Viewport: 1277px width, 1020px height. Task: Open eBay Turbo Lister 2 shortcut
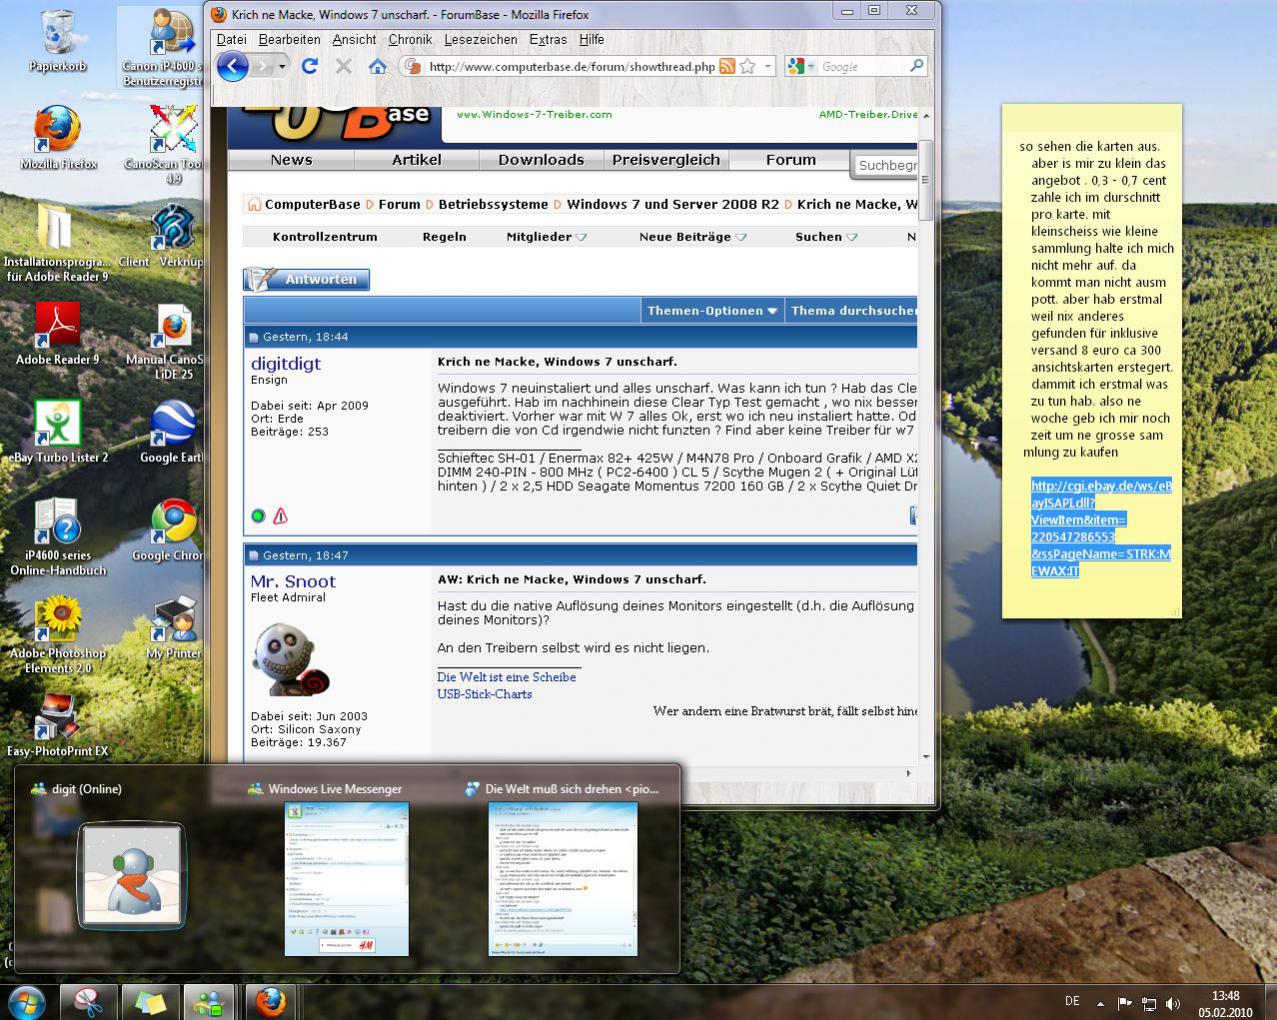point(57,431)
